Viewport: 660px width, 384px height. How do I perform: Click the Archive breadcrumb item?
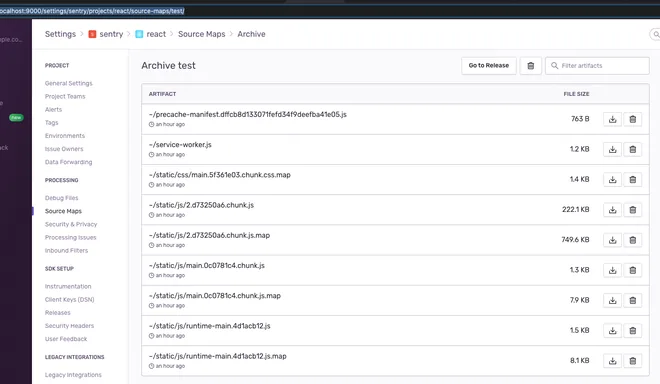251,34
